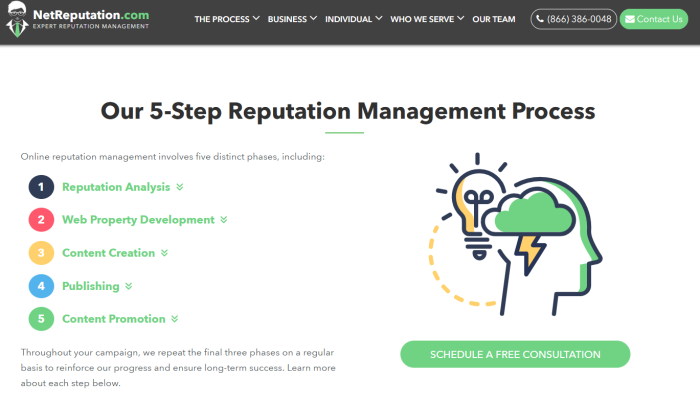Go to the OUR TEAM page
This screenshot has width=700, height=420.
pyautogui.click(x=494, y=19)
